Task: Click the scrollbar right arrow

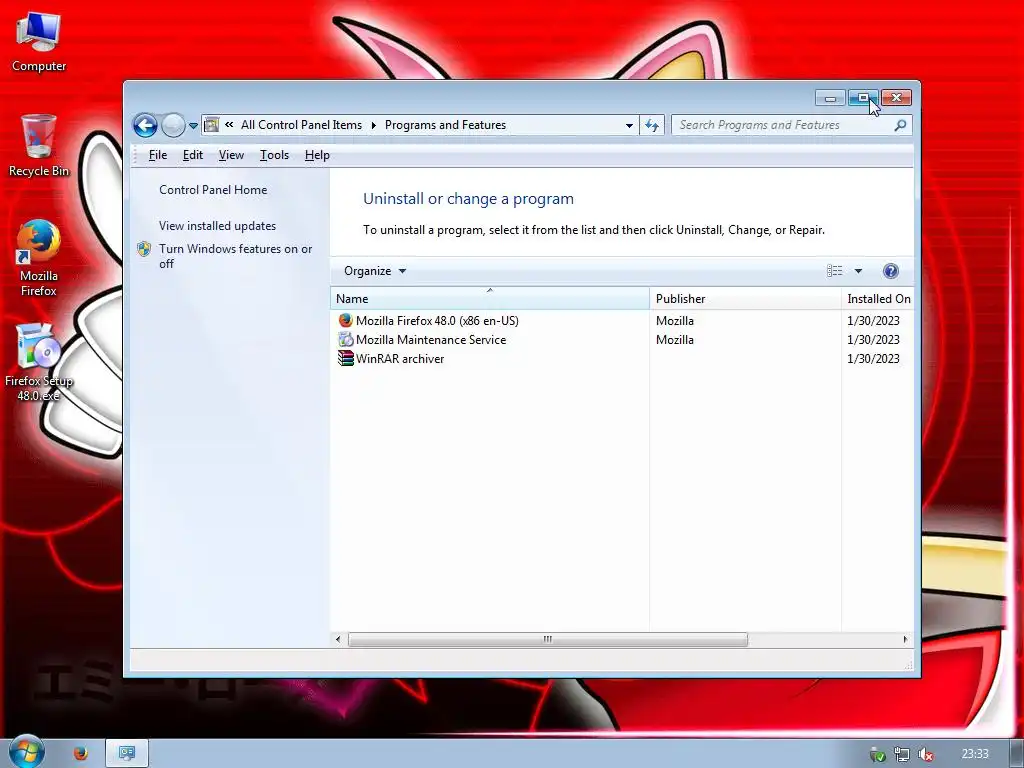Action: click(x=905, y=639)
